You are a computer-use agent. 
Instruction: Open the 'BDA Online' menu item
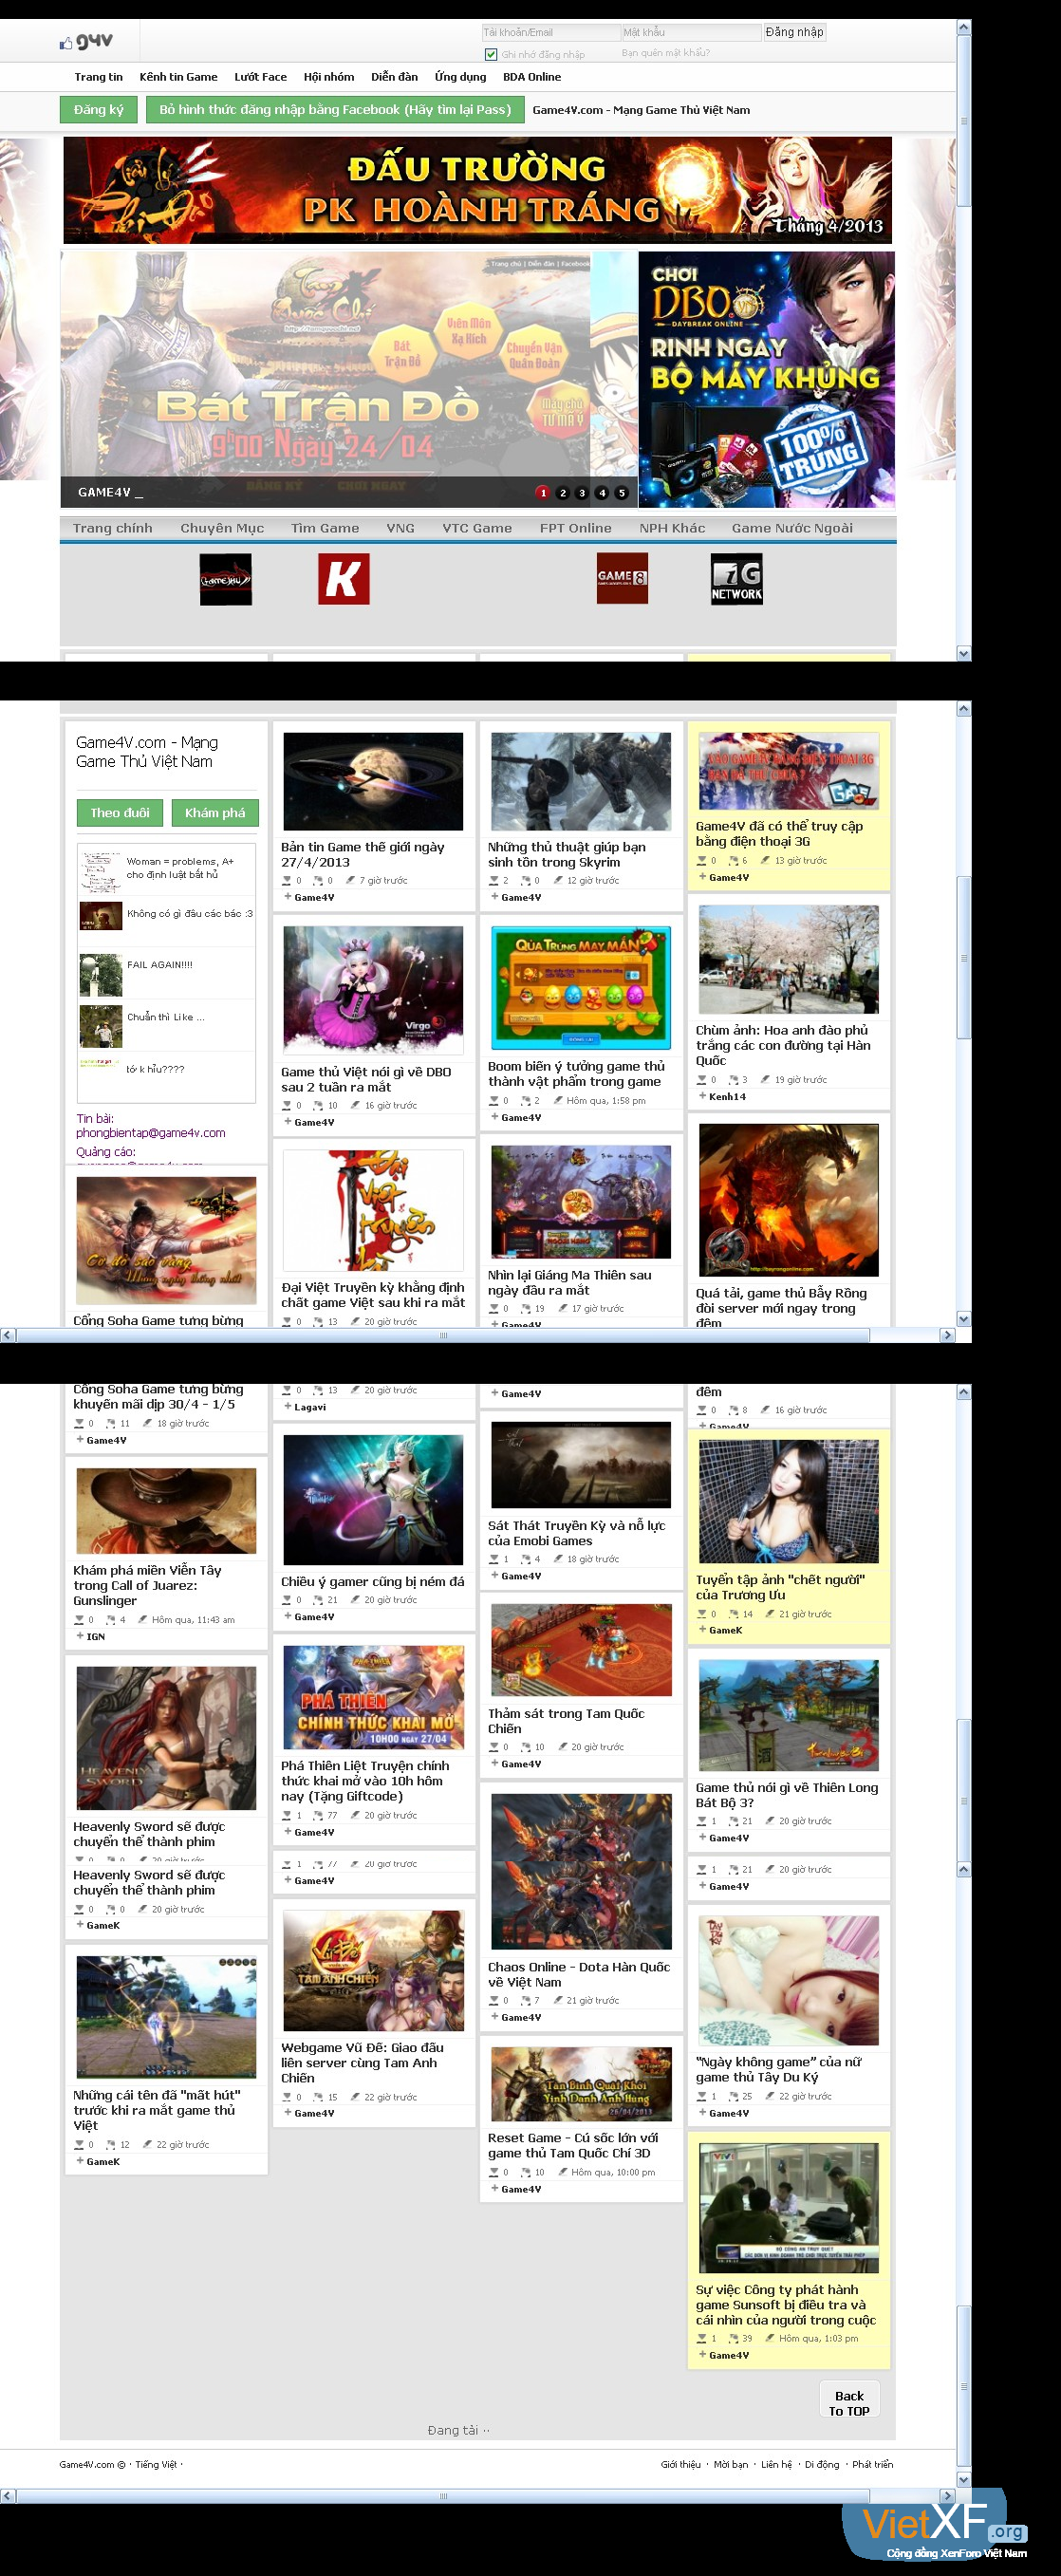coord(532,77)
